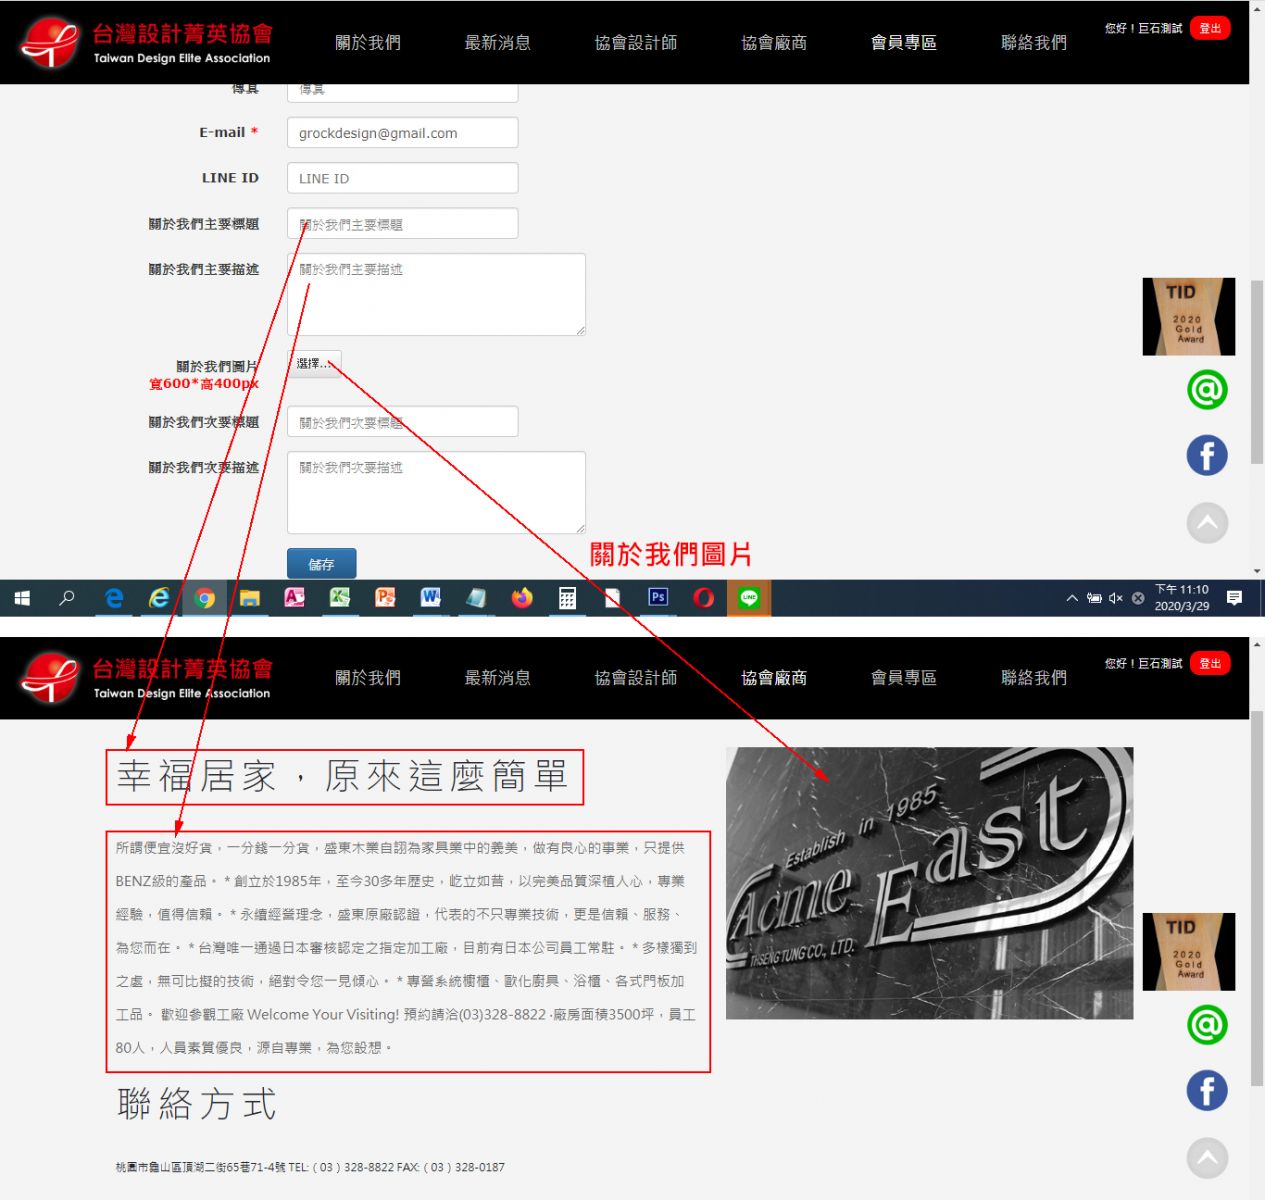This screenshot has height=1200, width=1265.
Task: Focus the LINE ID input field
Action: 402,178
